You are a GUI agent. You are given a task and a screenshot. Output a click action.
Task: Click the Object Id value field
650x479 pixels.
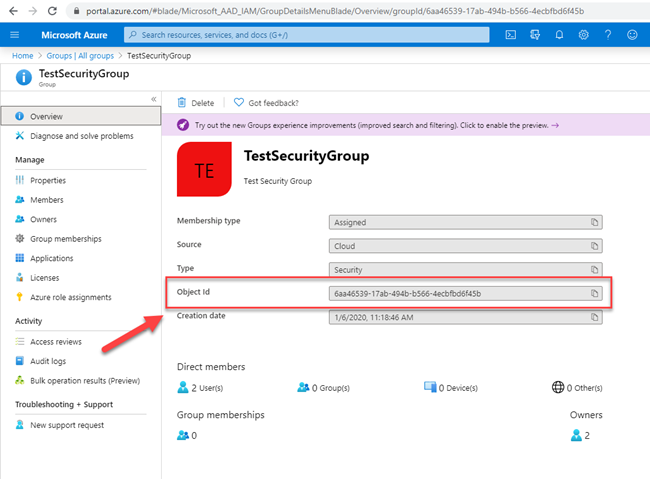(x=465, y=293)
